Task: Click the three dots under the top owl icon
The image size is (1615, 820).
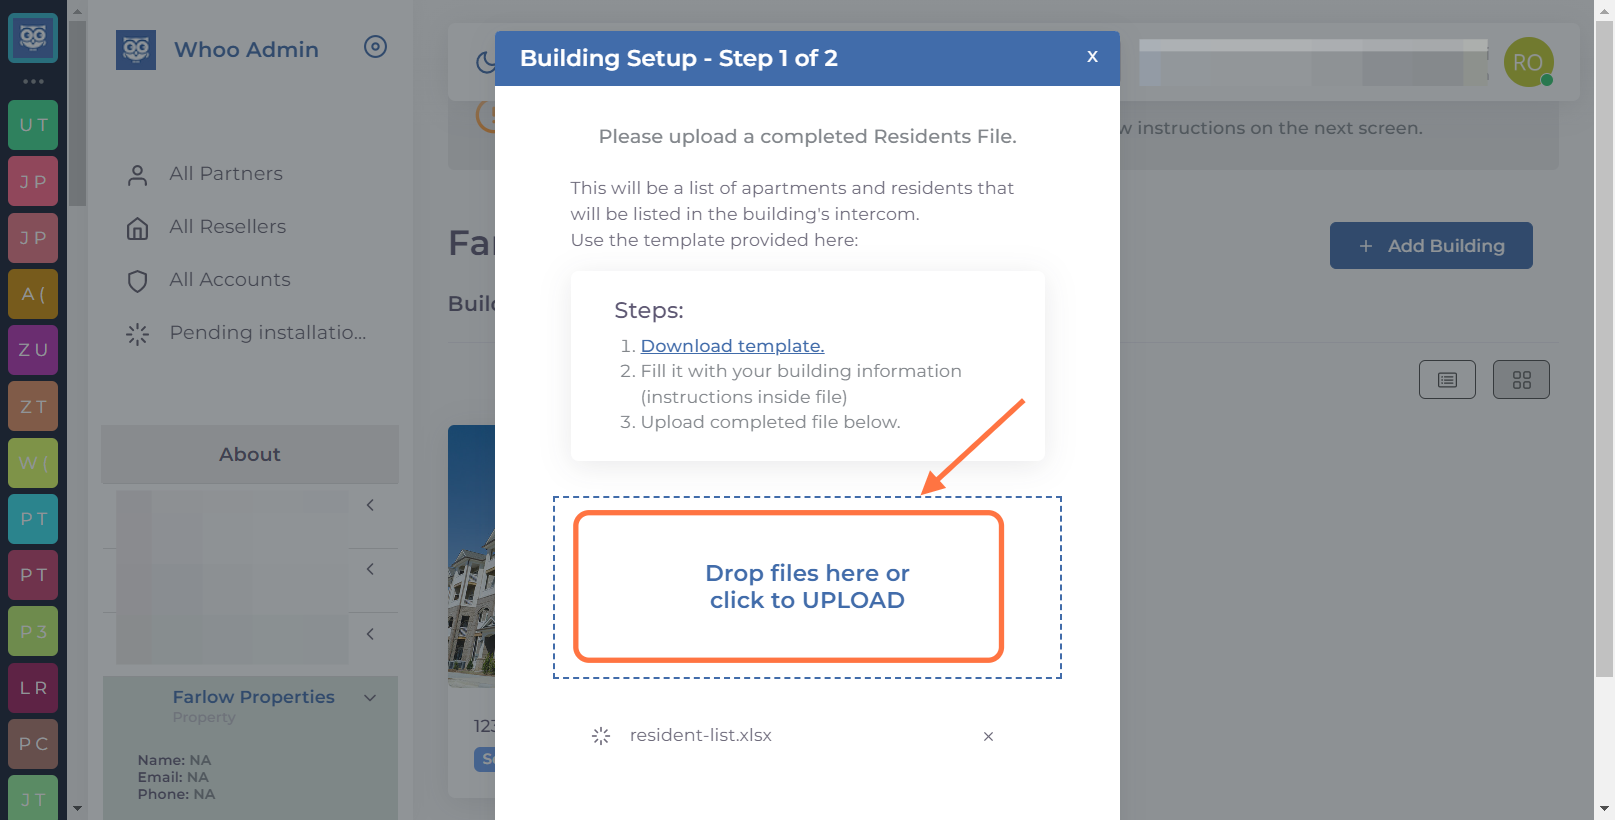Action: (x=33, y=81)
